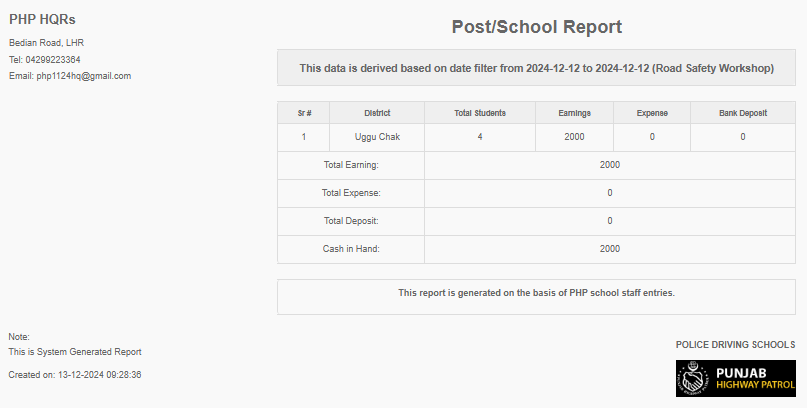Click the date filter information banner
807x408 pixels.
(x=537, y=69)
